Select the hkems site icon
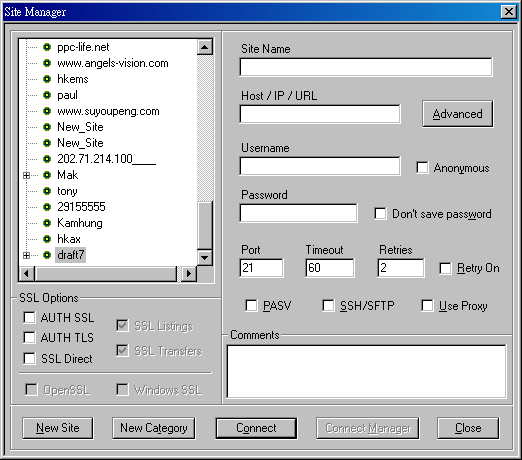The width and height of the screenshot is (522, 460). tap(47, 79)
